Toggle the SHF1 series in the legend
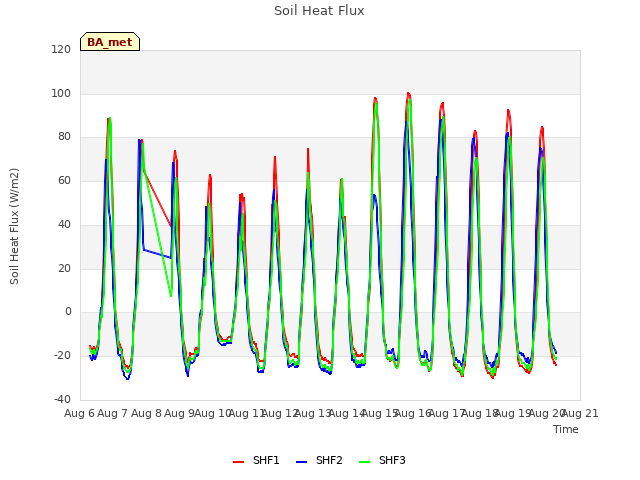The width and height of the screenshot is (640, 480). click(256, 460)
